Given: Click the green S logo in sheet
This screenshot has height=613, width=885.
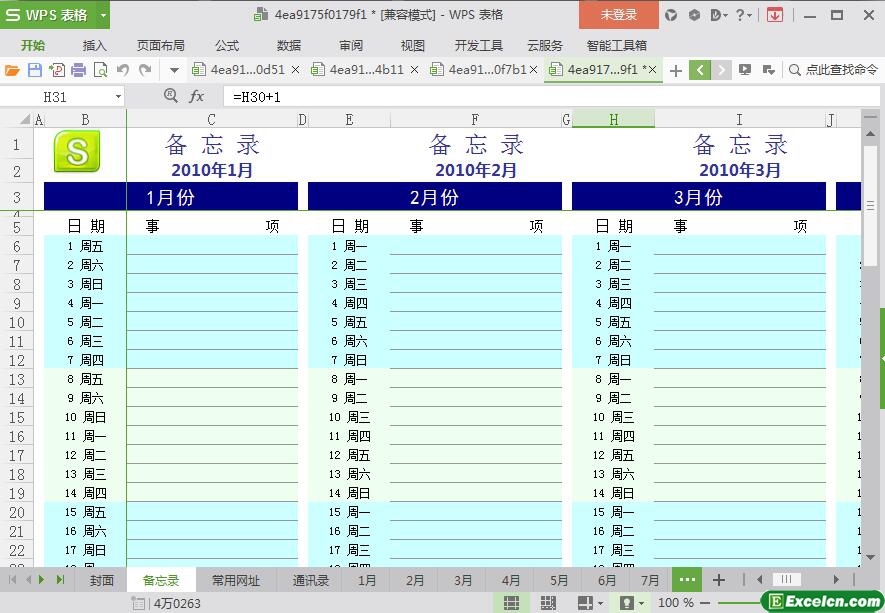Looking at the screenshot, I should point(77,152).
